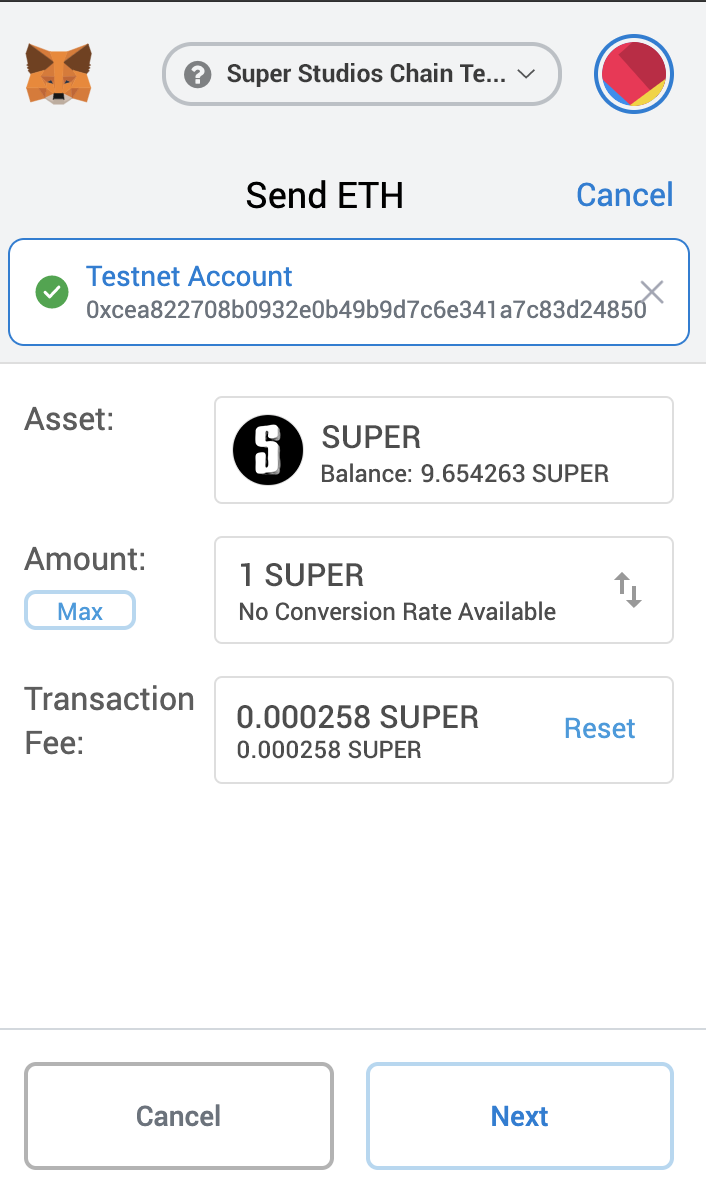The height and width of the screenshot is (1200, 706).
Task: Click the network selector chevron arrow
Action: pyautogui.click(x=527, y=74)
